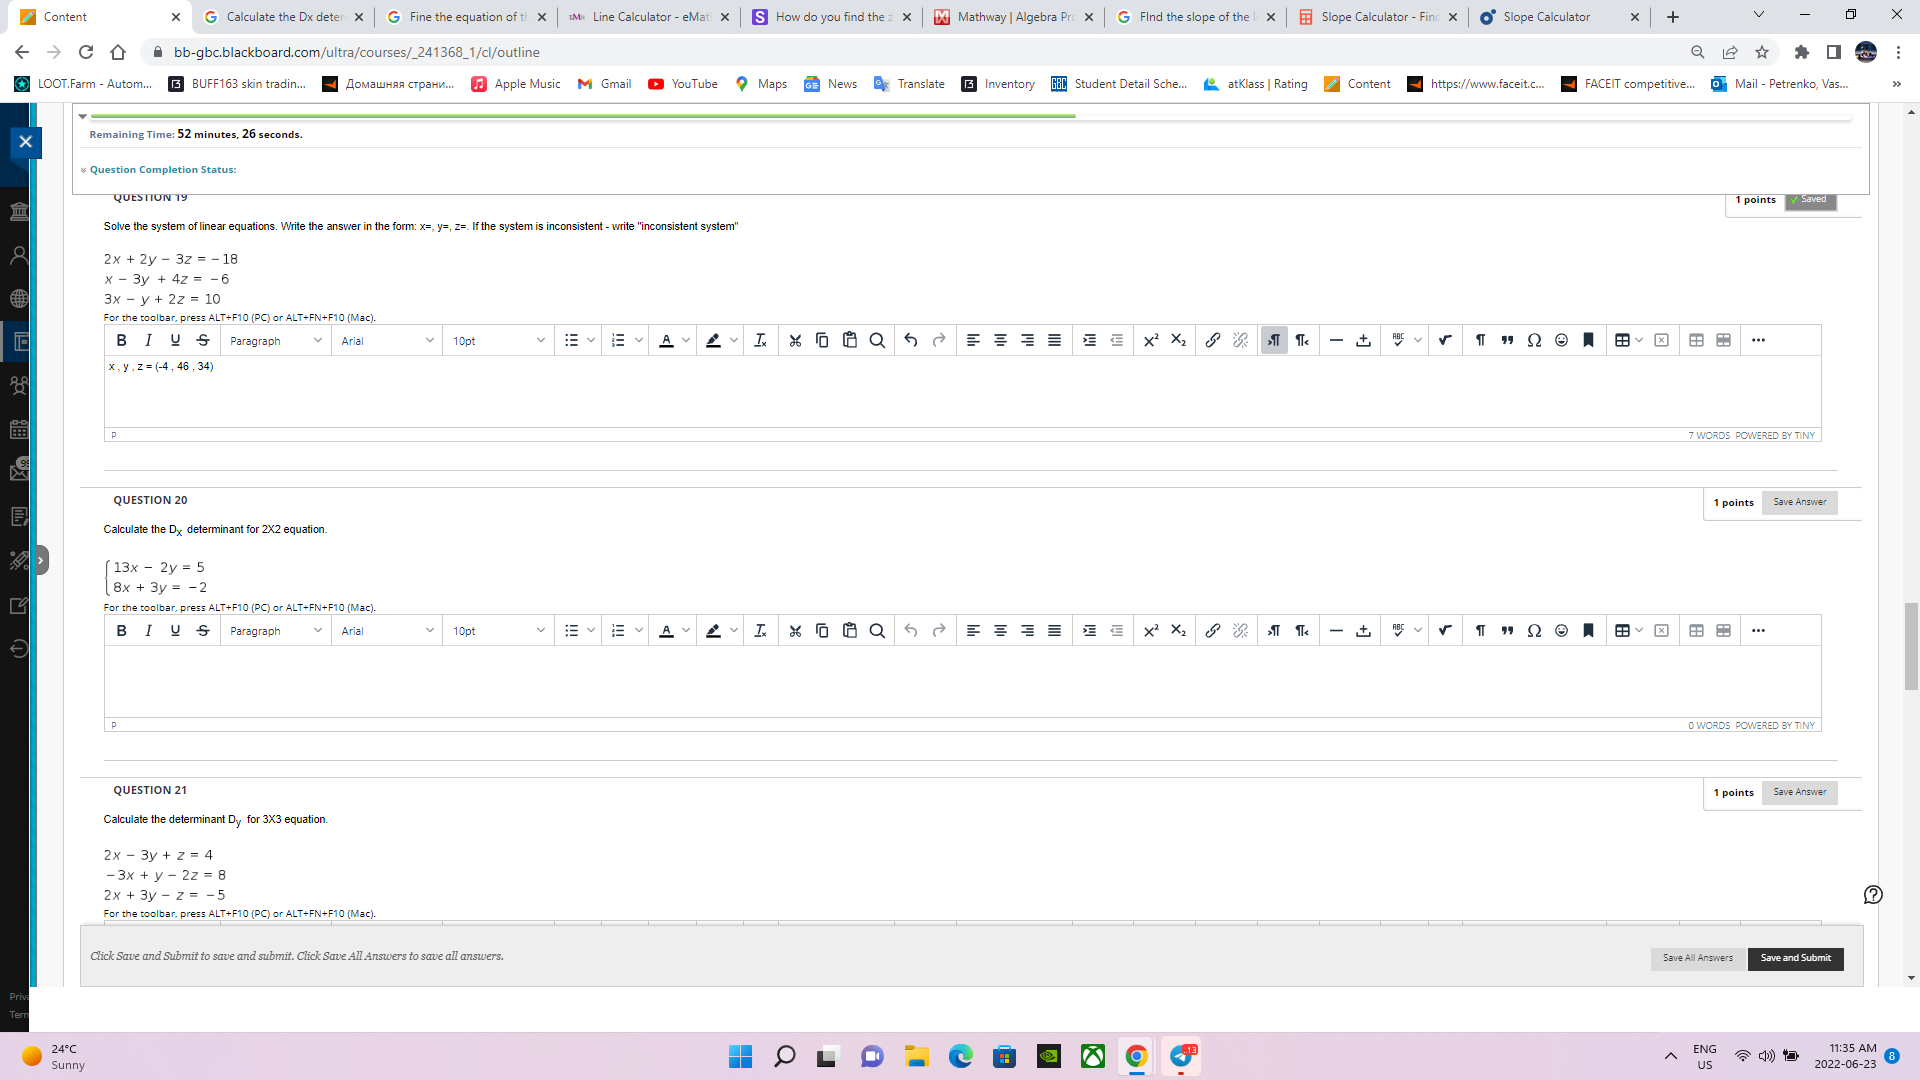This screenshot has width=1920, height=1080.
Task: Click the Save and Submit button
Action: coord(1795,958)
